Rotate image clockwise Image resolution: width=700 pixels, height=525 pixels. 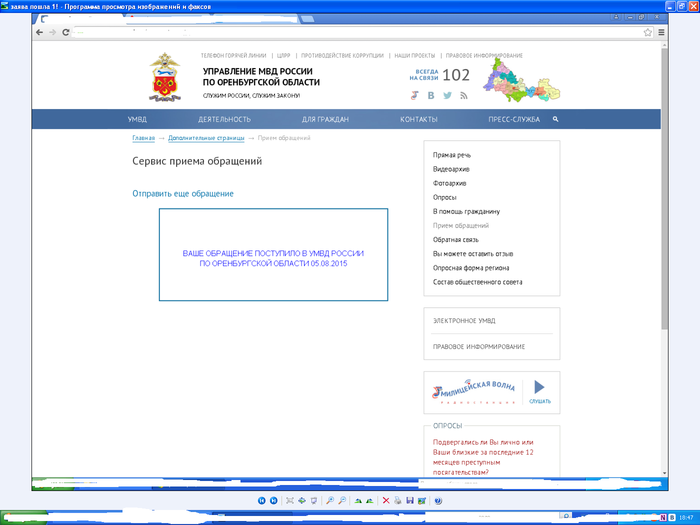358,500
